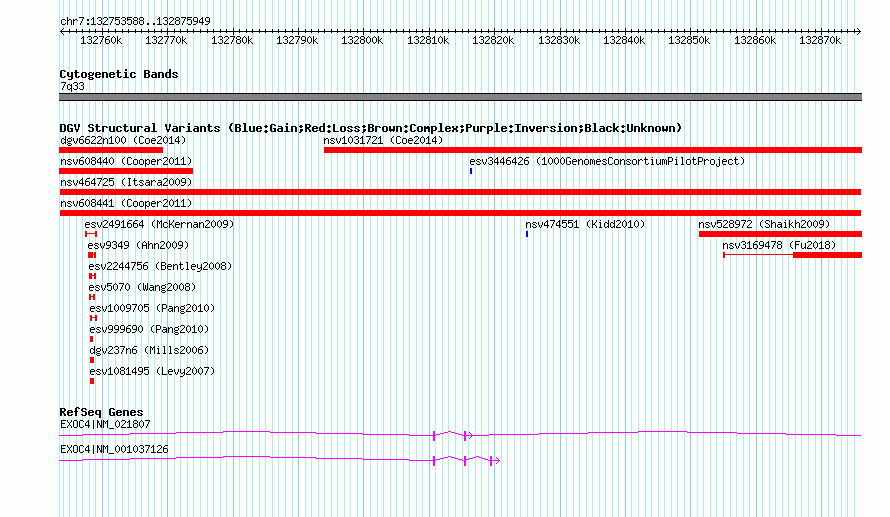Click the 132780k ruler tick label

point(232,40)
